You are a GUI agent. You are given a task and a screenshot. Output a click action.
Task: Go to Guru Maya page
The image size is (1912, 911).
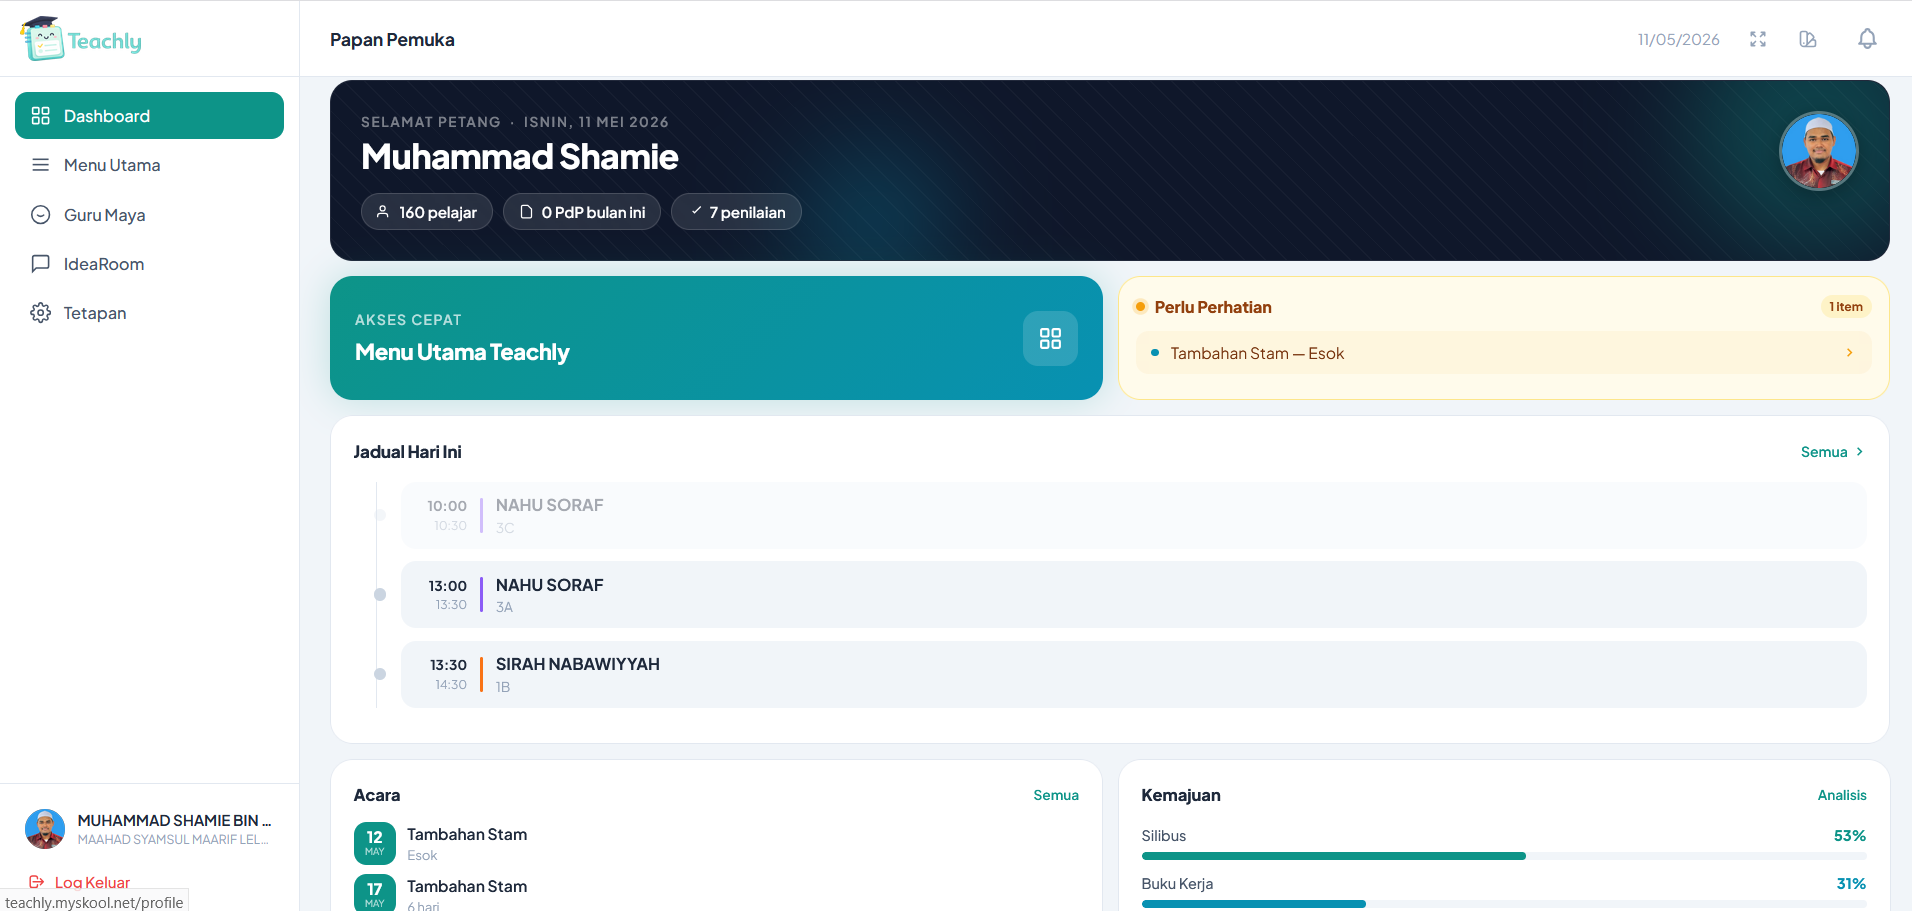tap(149, 215)
